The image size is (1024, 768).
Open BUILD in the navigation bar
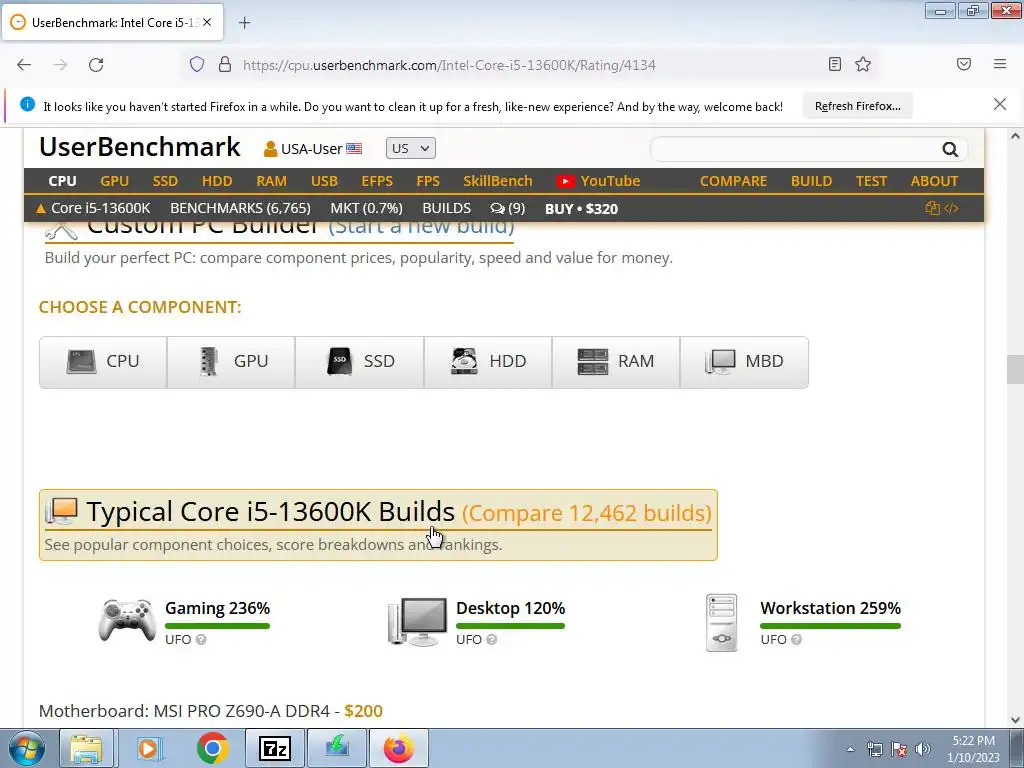811,181
